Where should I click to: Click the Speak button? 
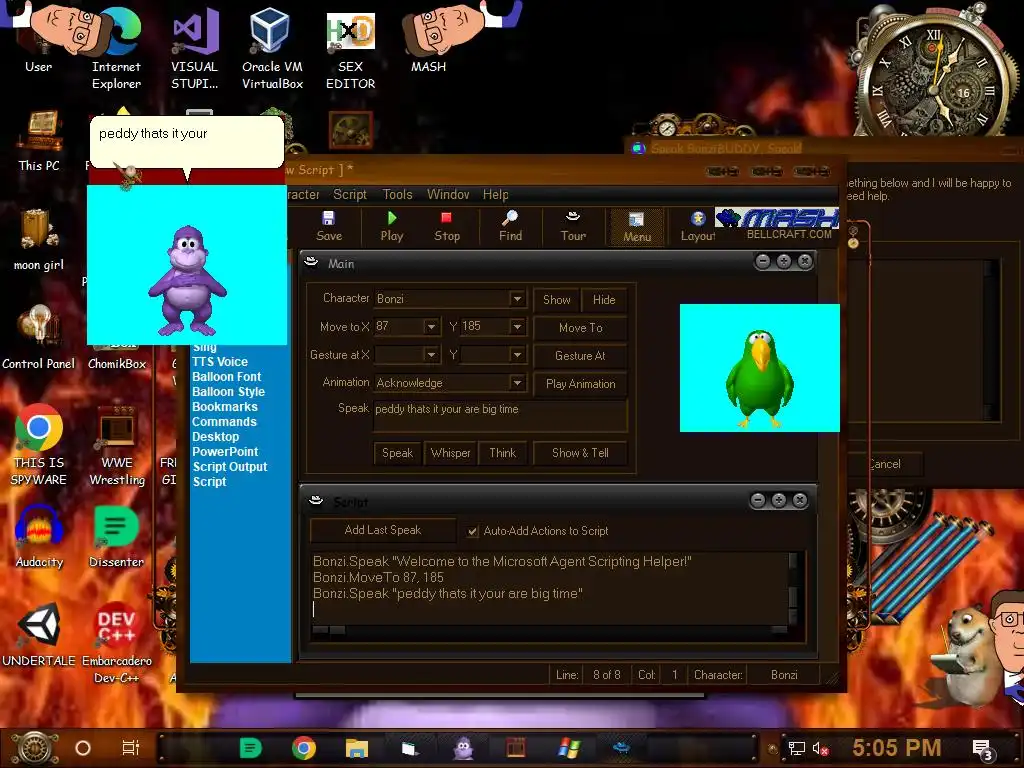[397, 453]
